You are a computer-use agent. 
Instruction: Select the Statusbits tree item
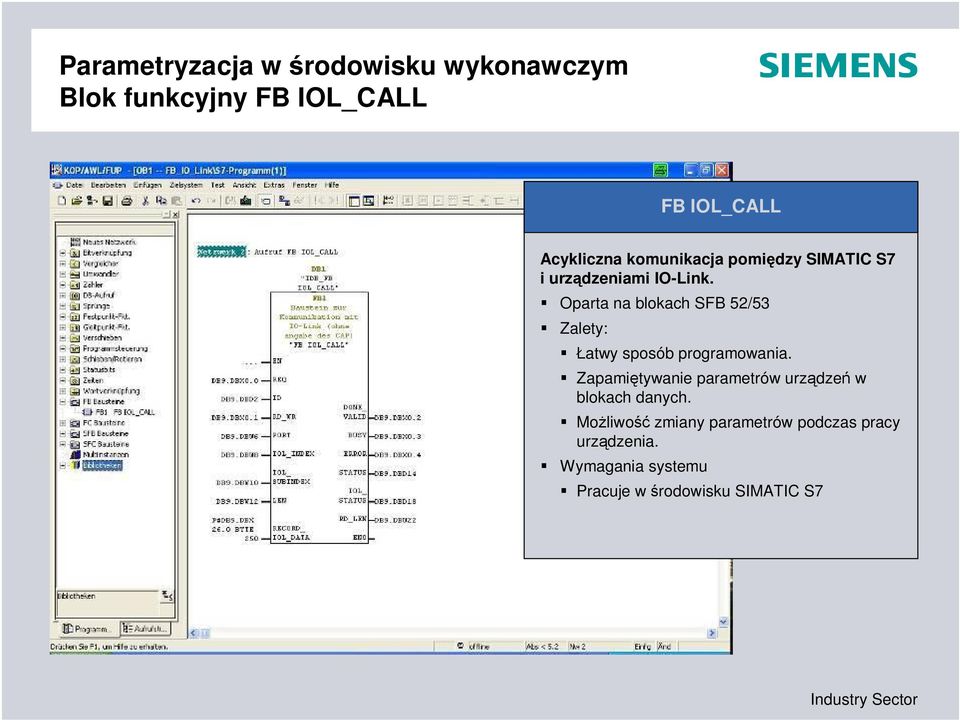[99, 370]
